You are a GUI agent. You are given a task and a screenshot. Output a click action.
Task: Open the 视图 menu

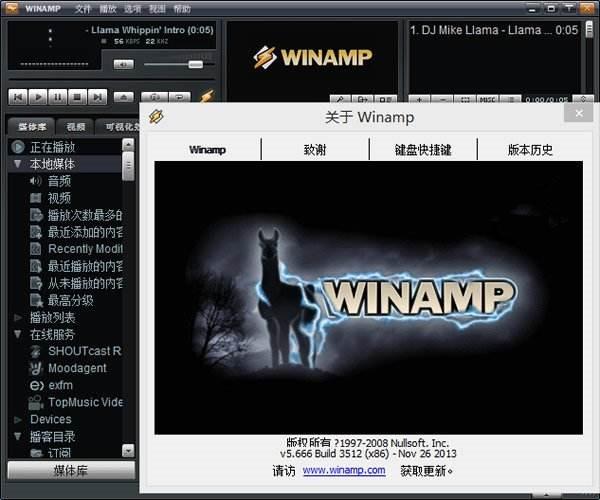click(x=157, y=8)
